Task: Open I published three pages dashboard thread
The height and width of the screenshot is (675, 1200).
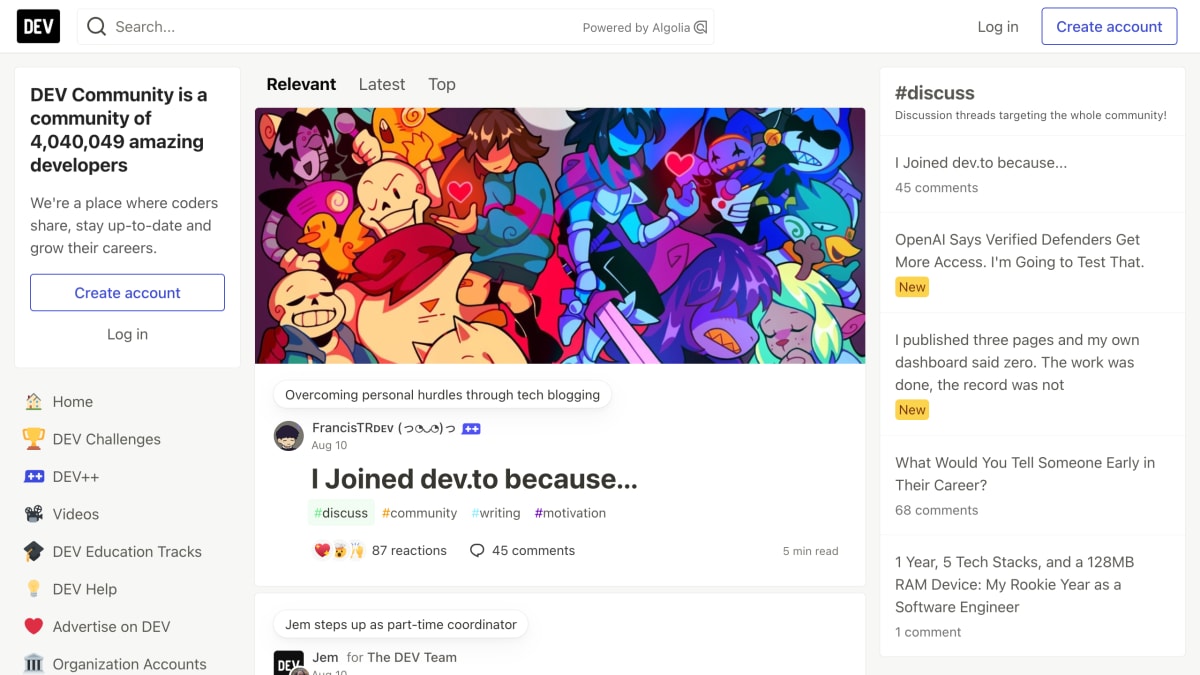Action: 1017,362
